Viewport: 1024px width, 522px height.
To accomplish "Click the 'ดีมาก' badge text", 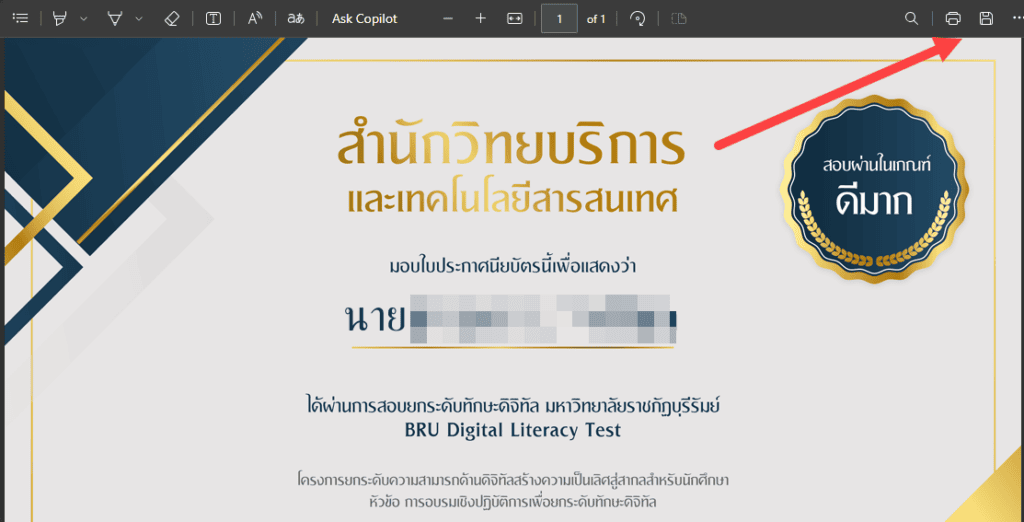I will (x=874, y=203).
